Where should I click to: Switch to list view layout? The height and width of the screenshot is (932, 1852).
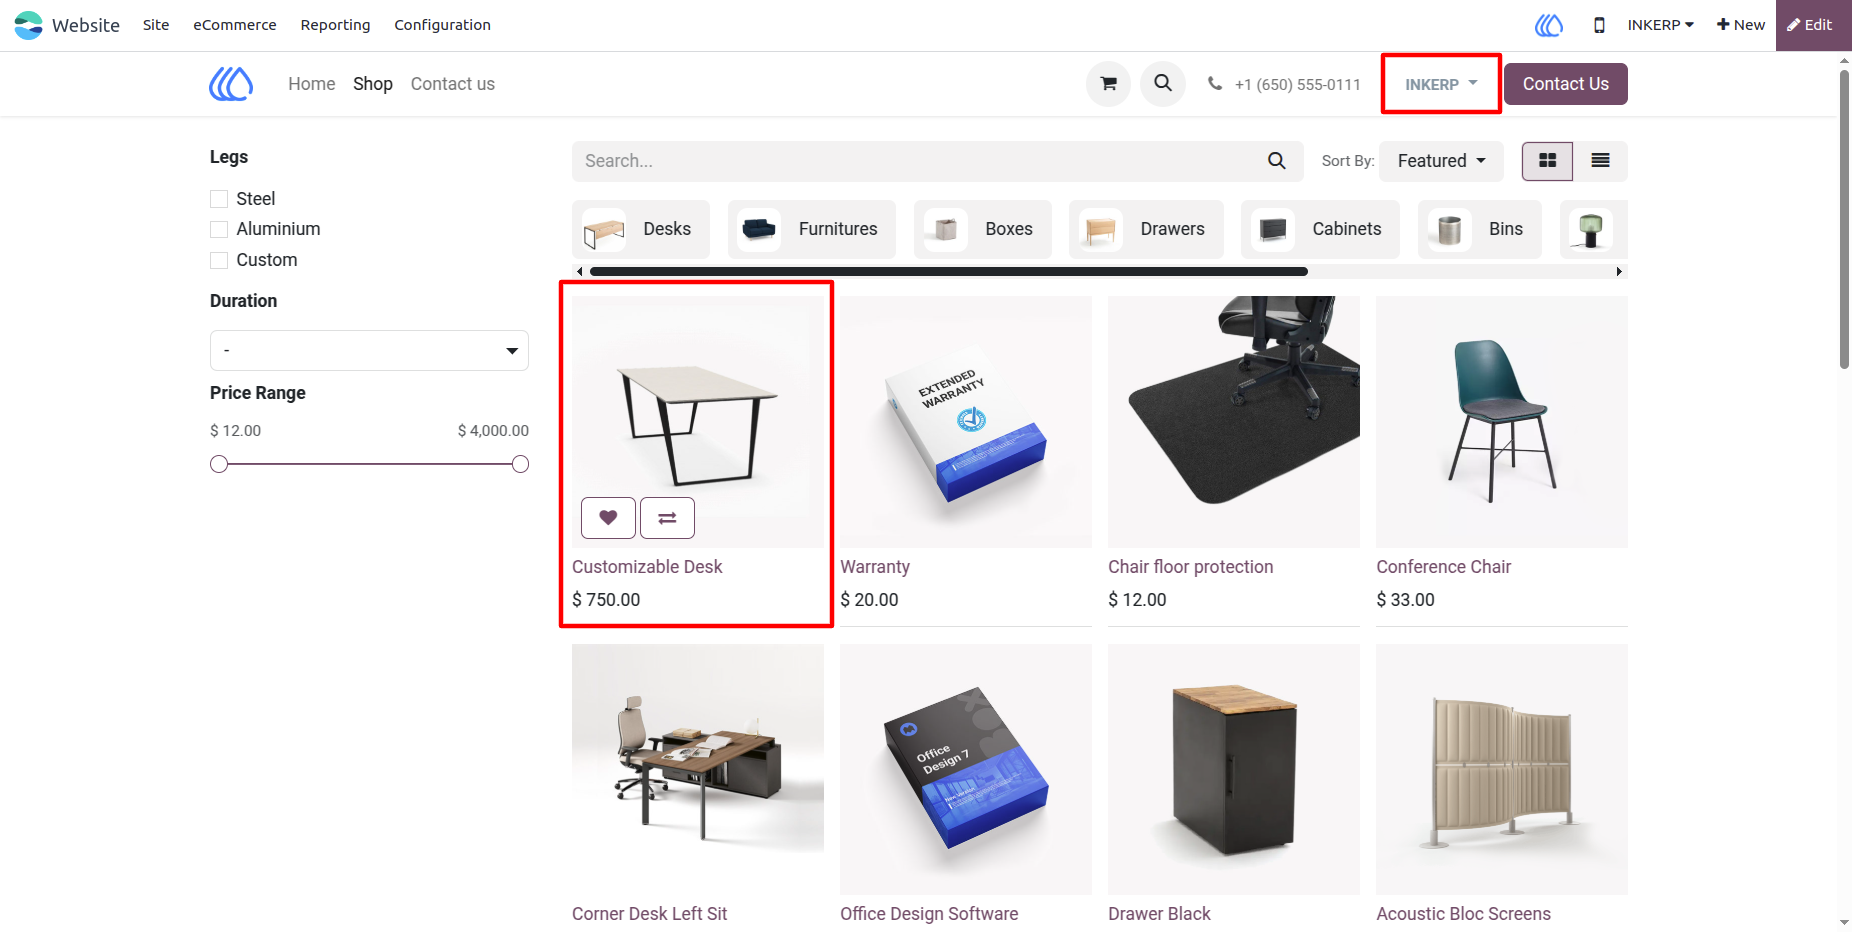coord(1600,161)
